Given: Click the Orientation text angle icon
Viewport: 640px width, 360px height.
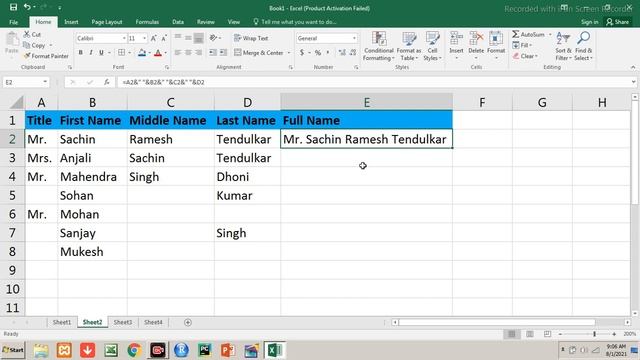Looking at the screenshot, I should click(x=214, y=38).
